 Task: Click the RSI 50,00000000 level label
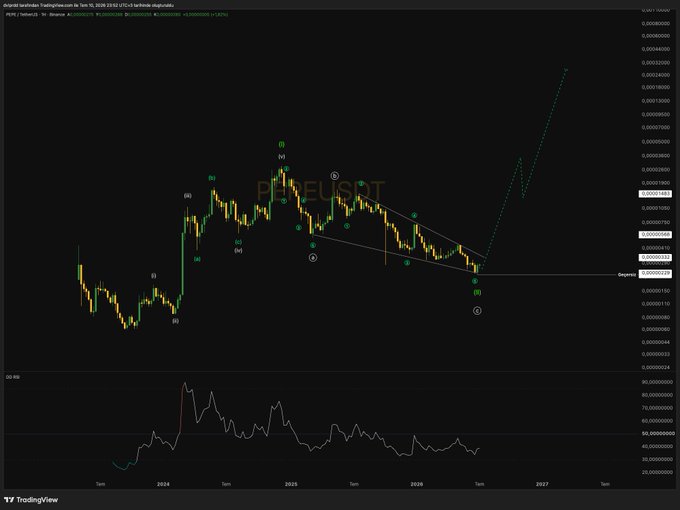tap(658, 433)
